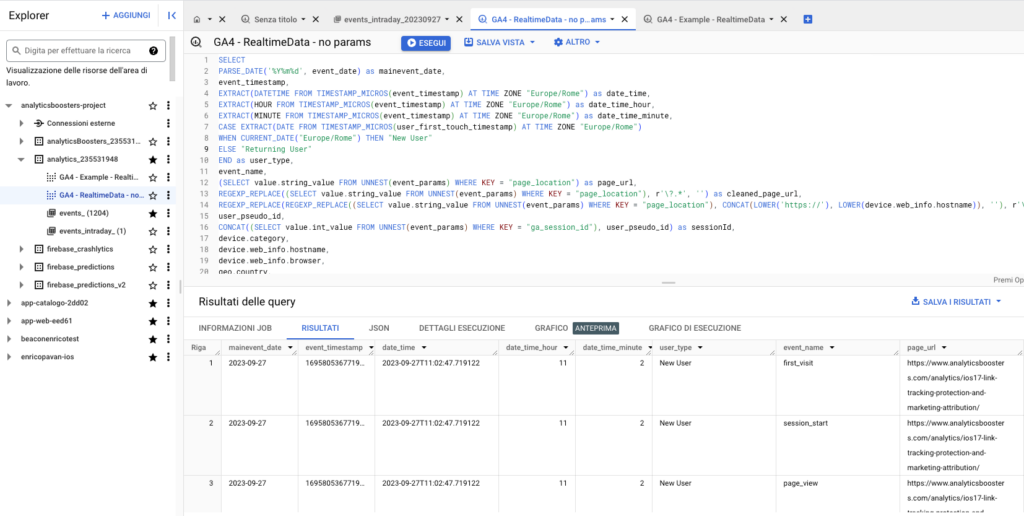
Task: Expand the firebase_predictions_v2 dataset
Action: 22,285
